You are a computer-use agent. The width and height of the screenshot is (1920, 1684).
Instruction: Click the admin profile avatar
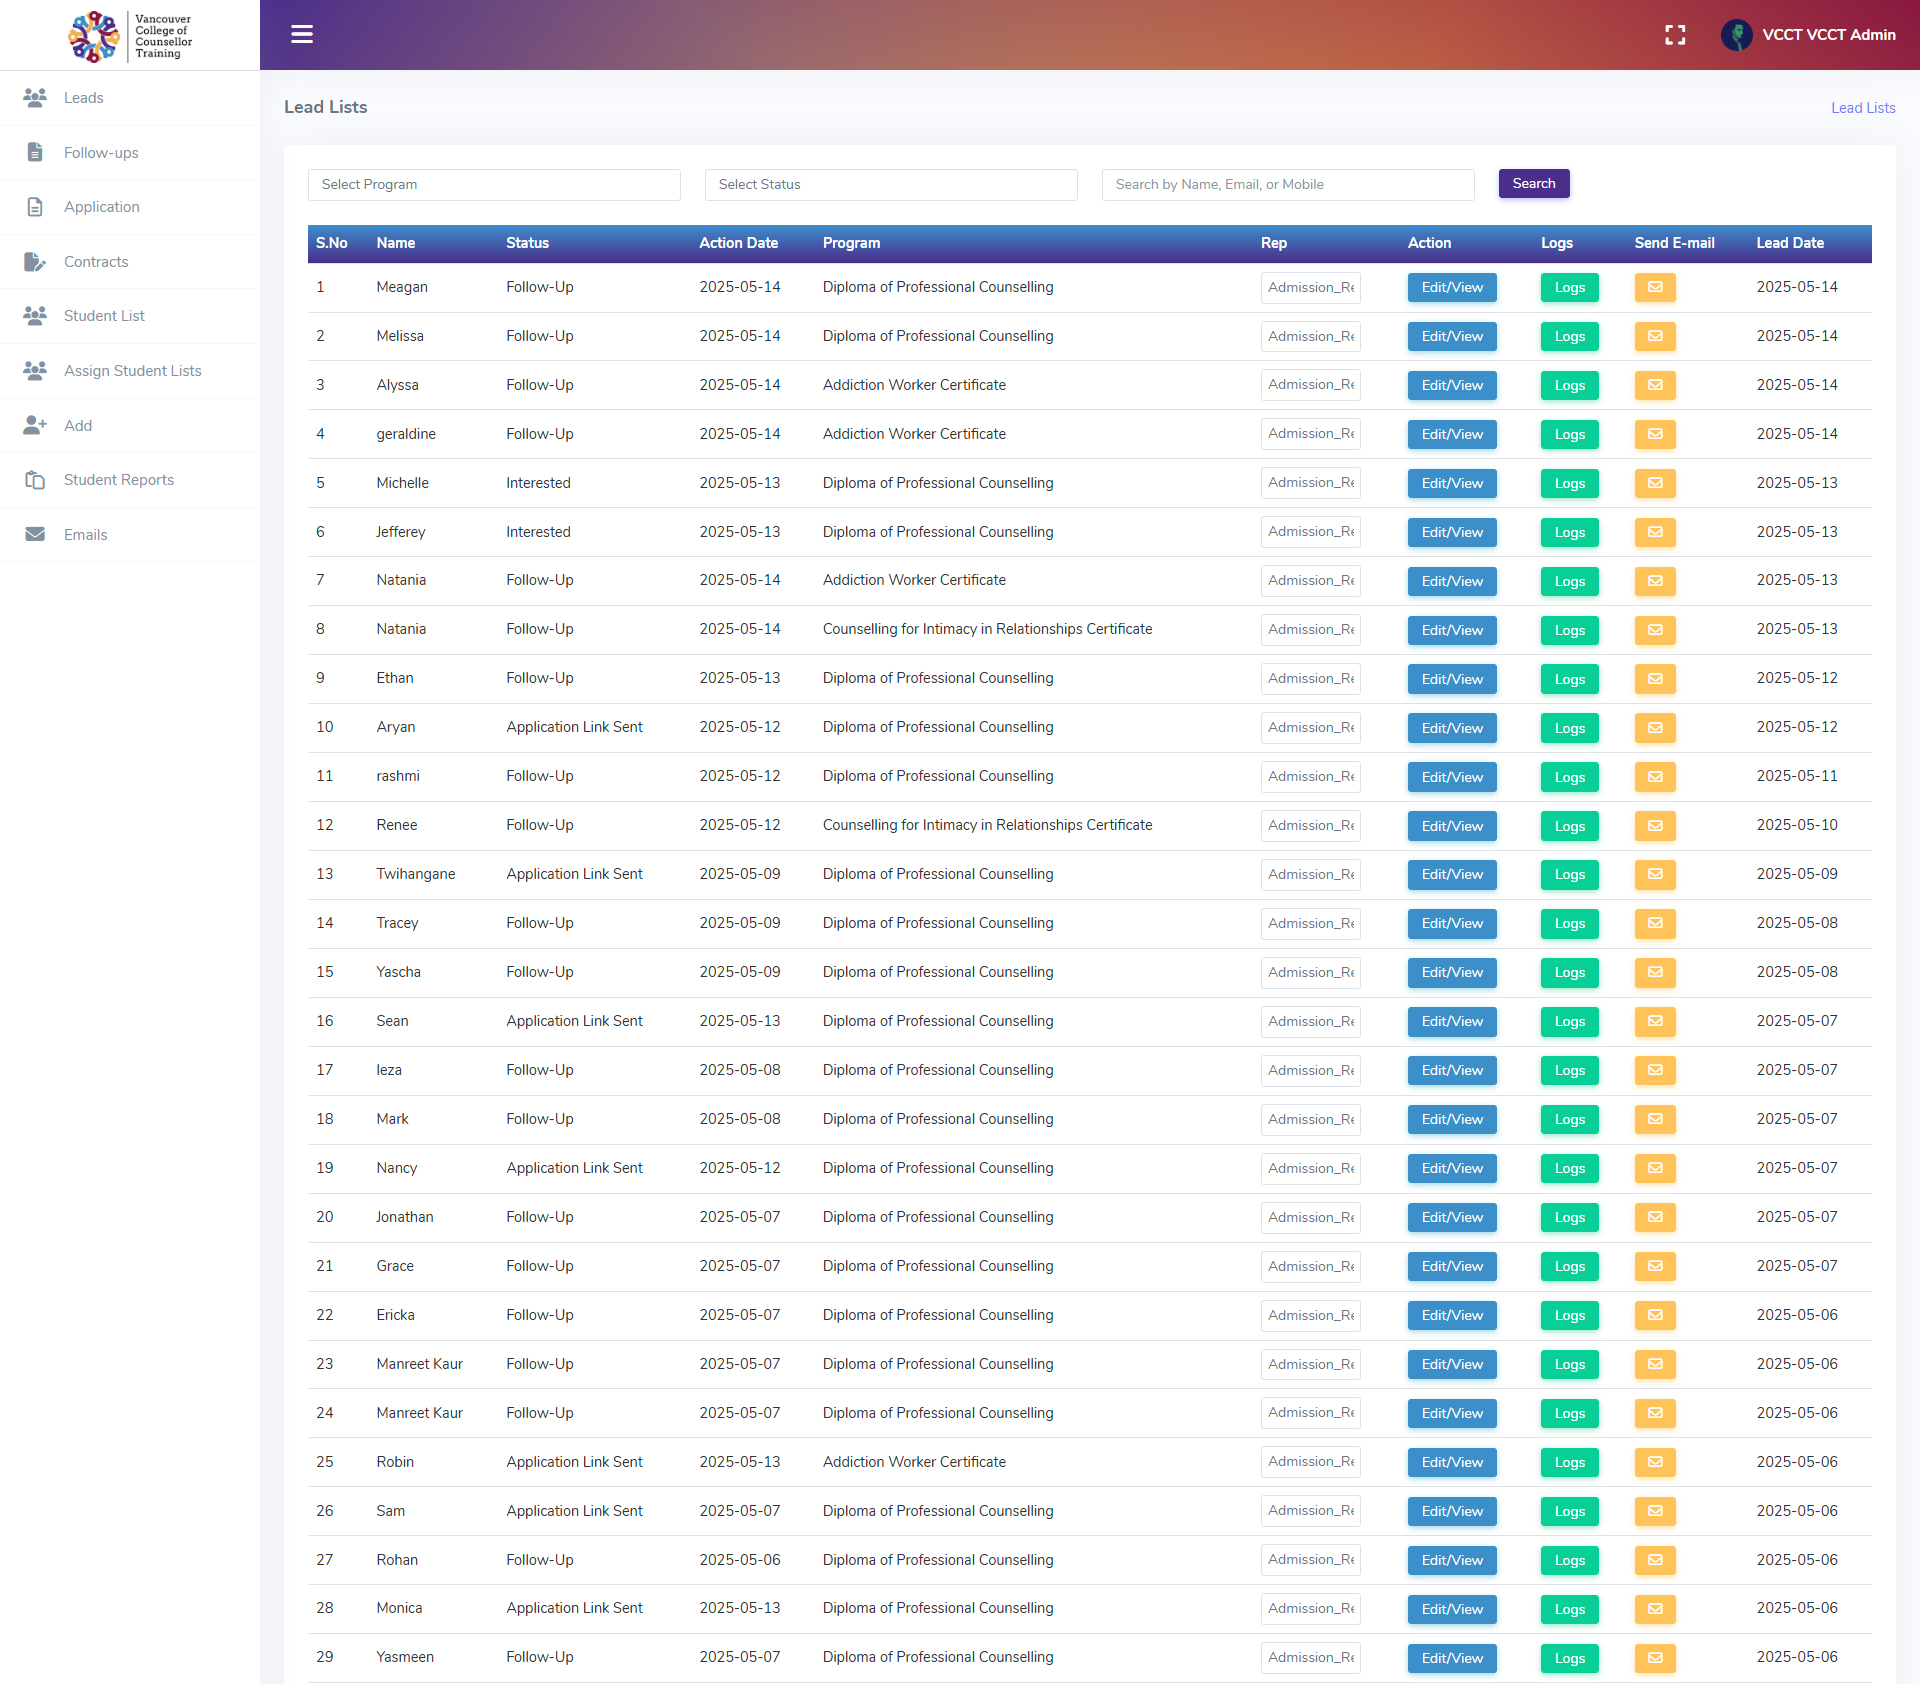[1736, 35]
